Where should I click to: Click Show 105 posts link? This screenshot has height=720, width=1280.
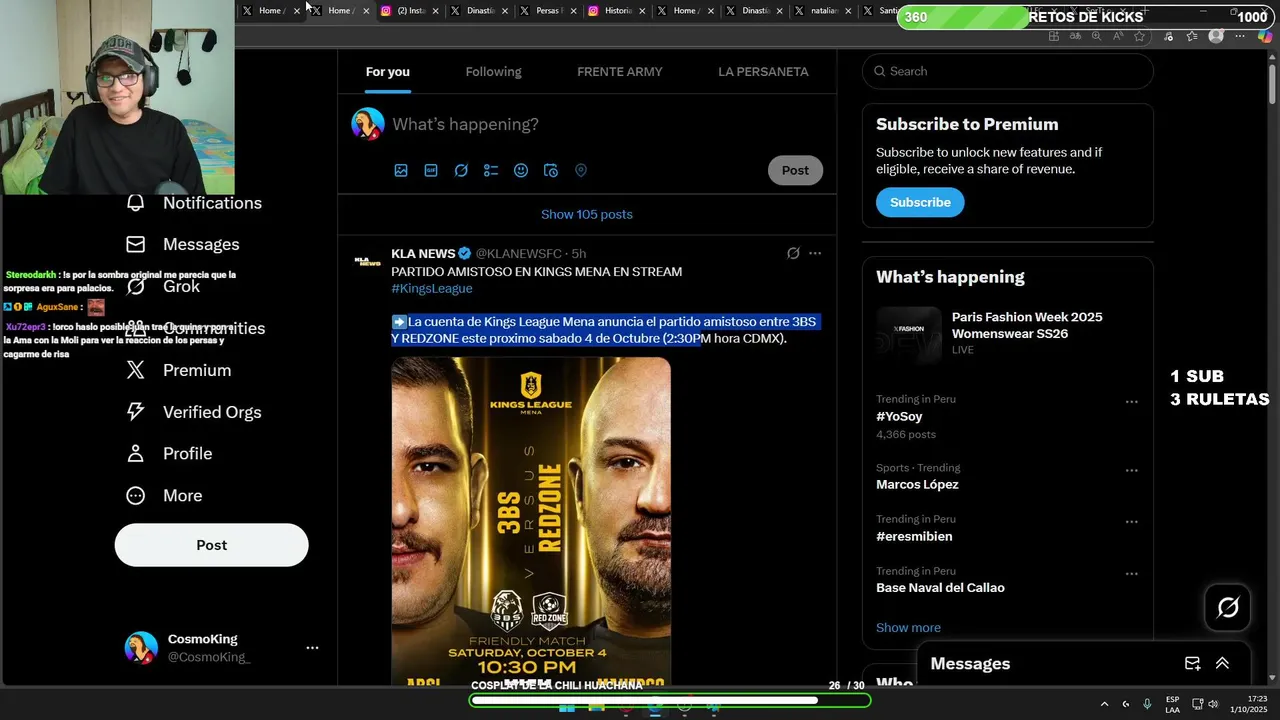tap(587, 215)
